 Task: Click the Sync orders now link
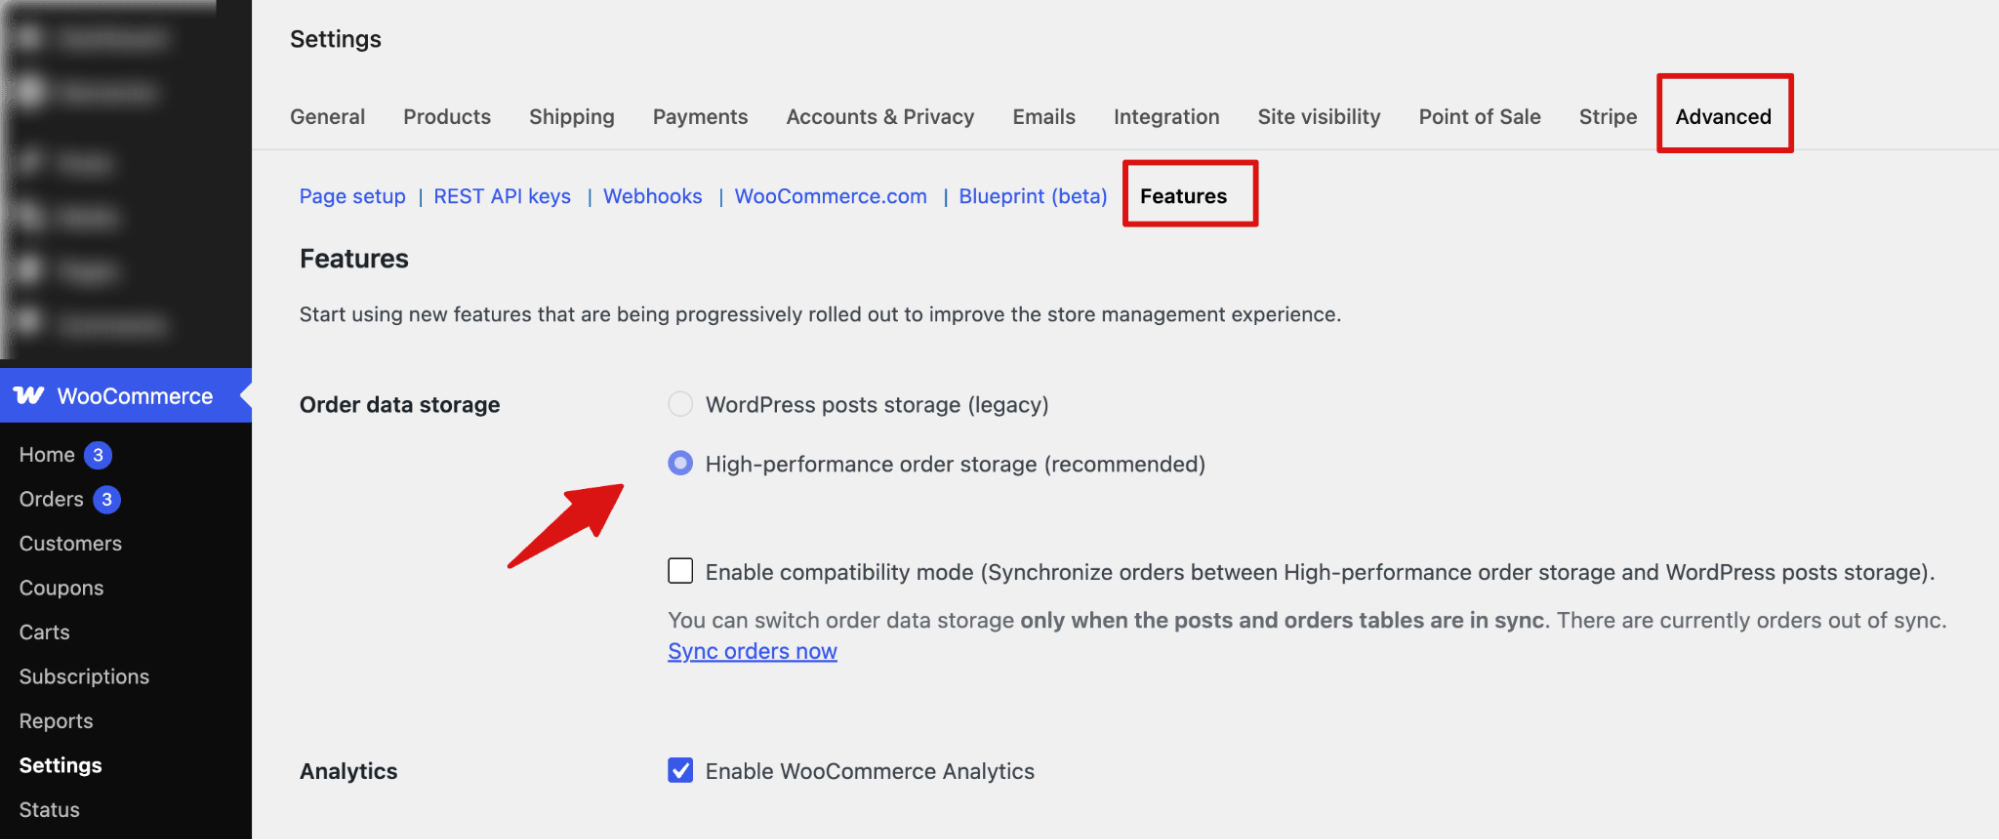pos(753,652)
